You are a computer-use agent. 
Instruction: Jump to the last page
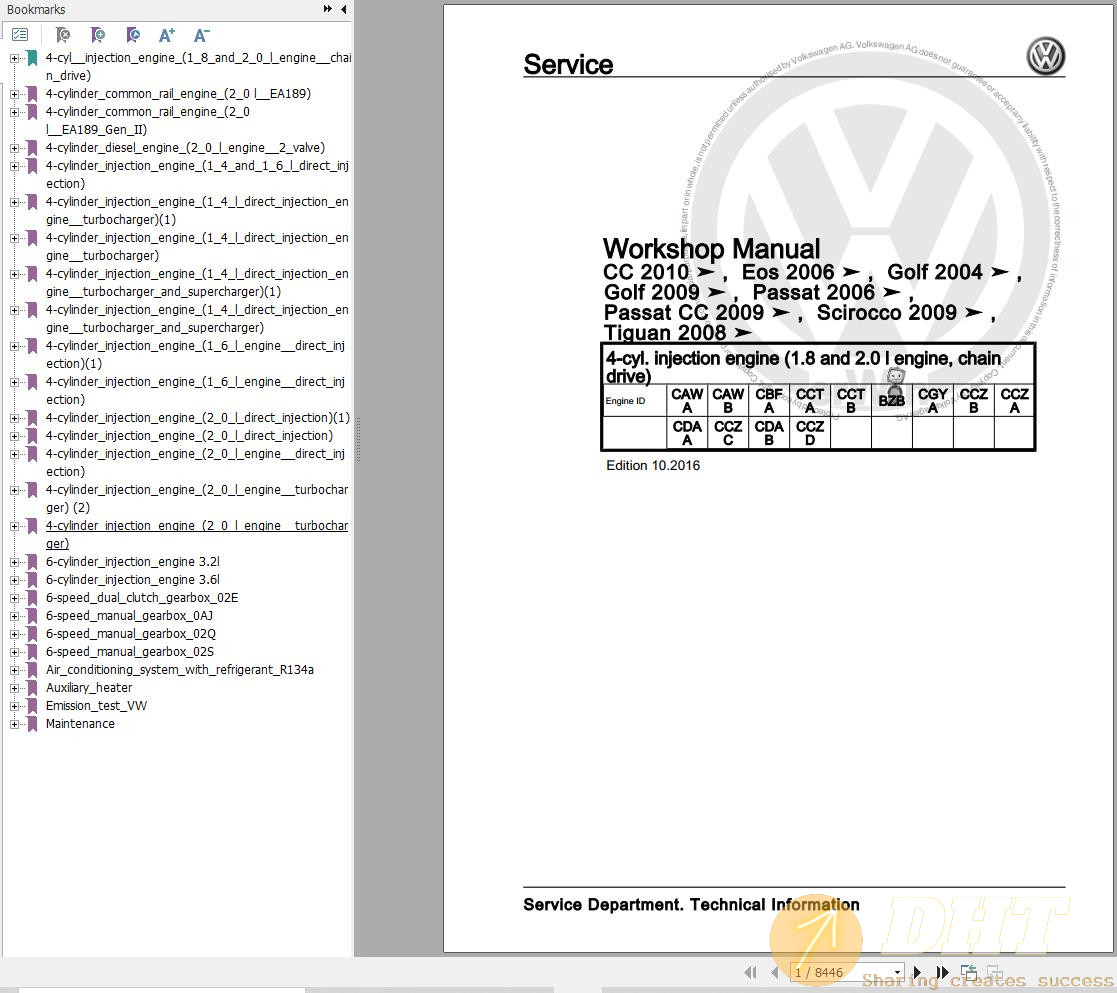[x=942, y=972]
